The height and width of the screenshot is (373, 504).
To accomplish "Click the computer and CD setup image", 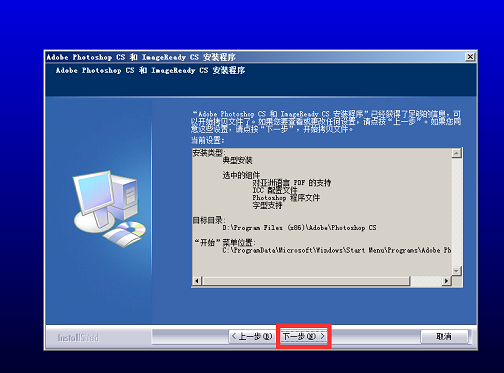I will pyautogui.click(x=109, y=209).
